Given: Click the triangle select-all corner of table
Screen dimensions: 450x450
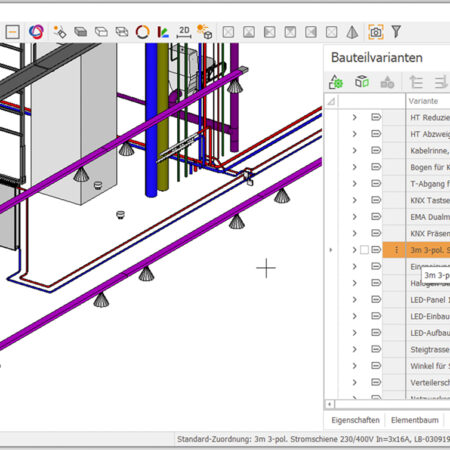Looking at the screenshot, I should pos(331,101).
